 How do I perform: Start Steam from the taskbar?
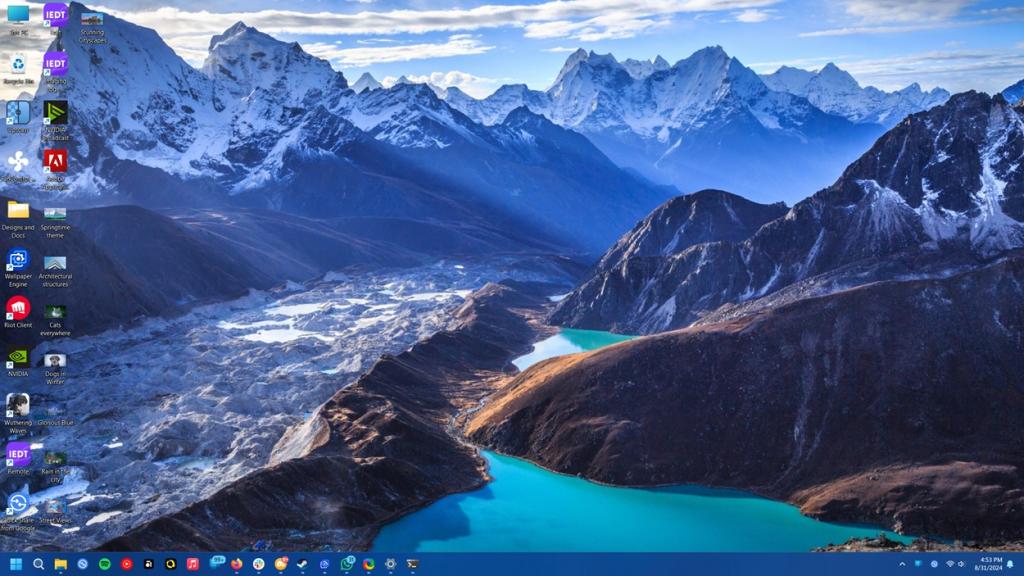[302, 565]
